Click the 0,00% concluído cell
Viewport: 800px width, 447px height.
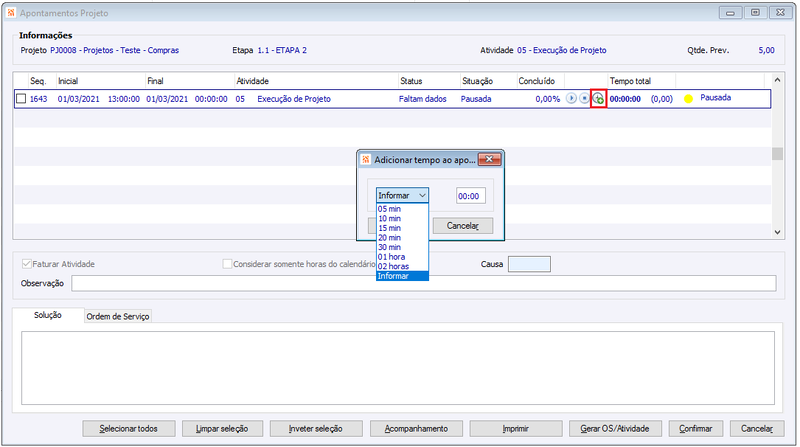point(547,99)
